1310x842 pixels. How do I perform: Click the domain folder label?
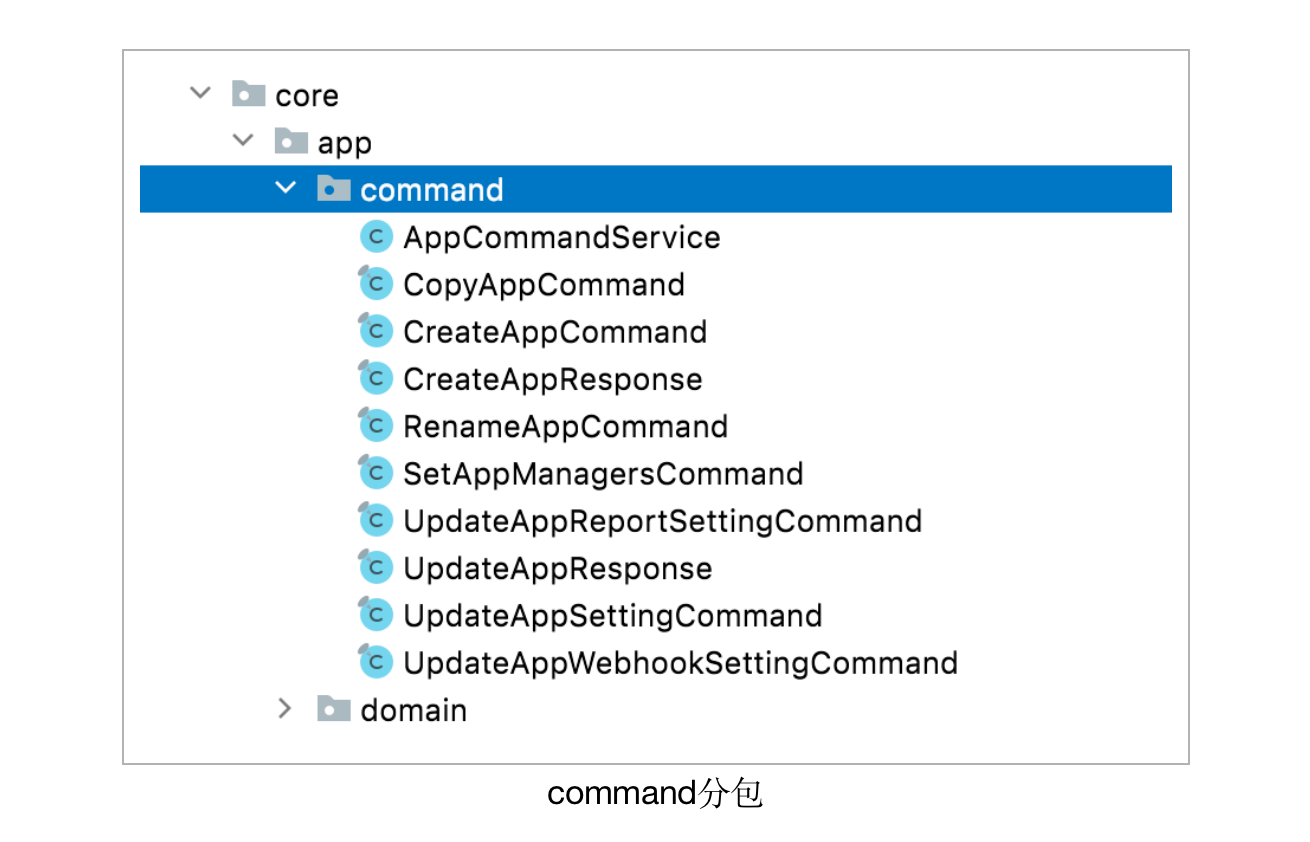(x=413, y=711)
